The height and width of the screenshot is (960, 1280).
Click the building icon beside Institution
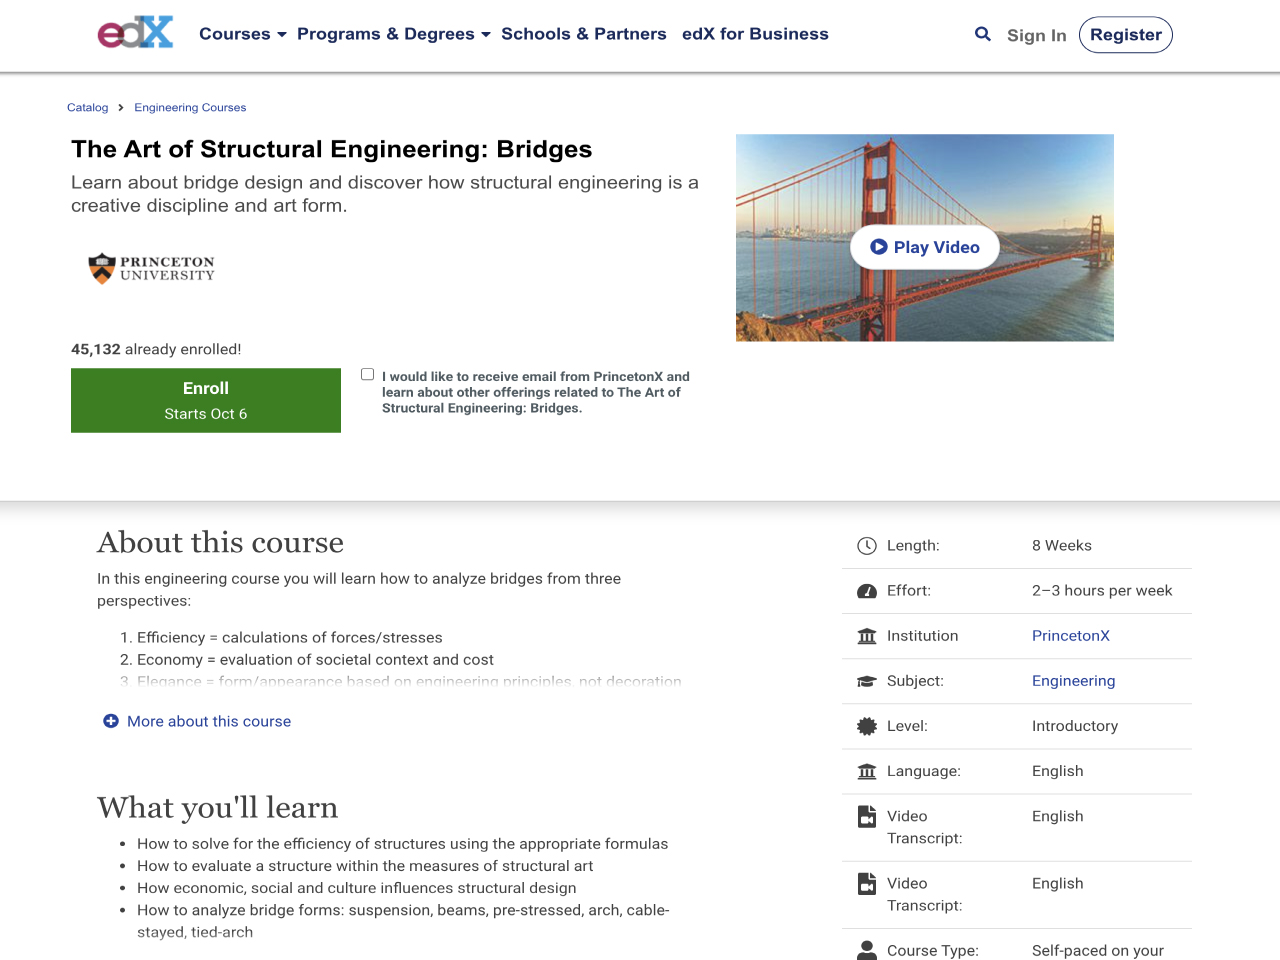[867, 636]
